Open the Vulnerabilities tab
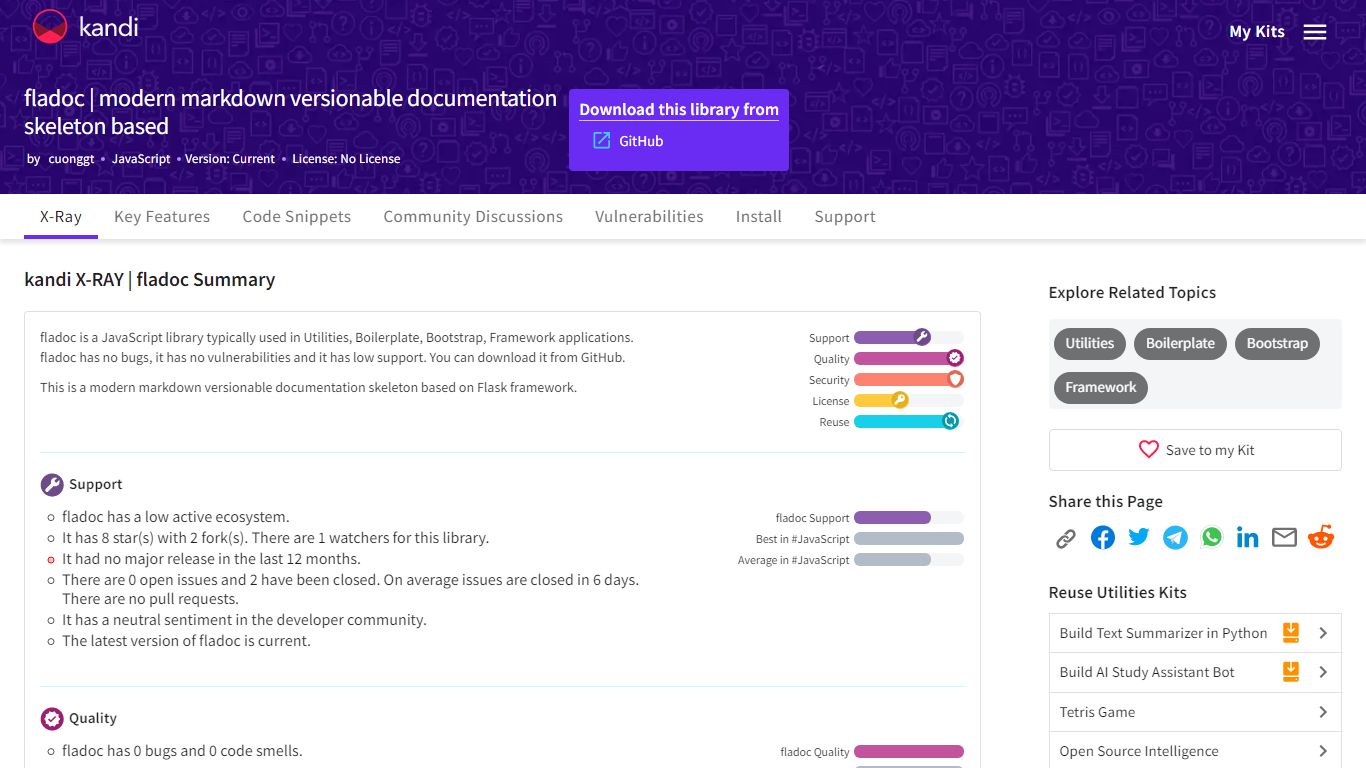This screenshot has width=1366, height=768. 649,217
